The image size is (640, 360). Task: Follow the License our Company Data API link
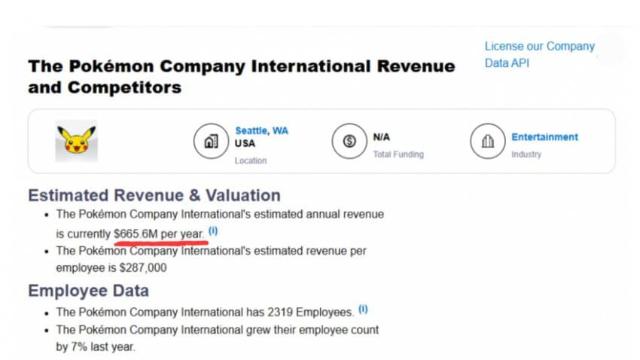[540, 55]
